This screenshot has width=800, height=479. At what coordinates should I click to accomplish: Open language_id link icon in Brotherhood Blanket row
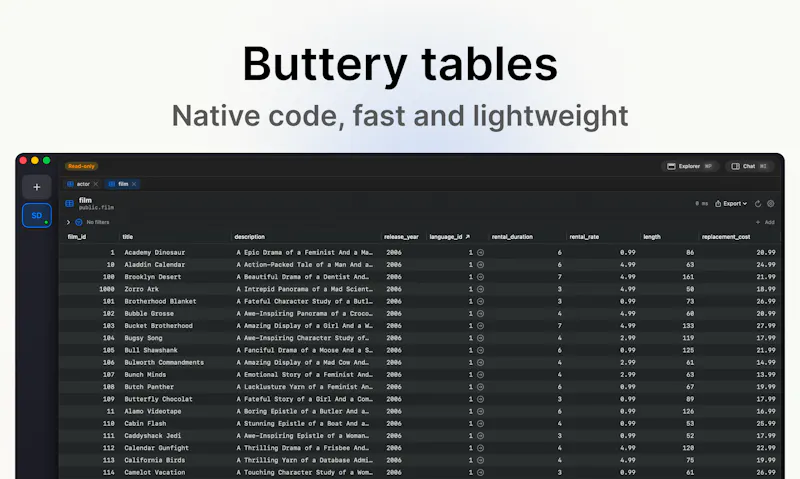pyautogui.click(x=480, y=301)
